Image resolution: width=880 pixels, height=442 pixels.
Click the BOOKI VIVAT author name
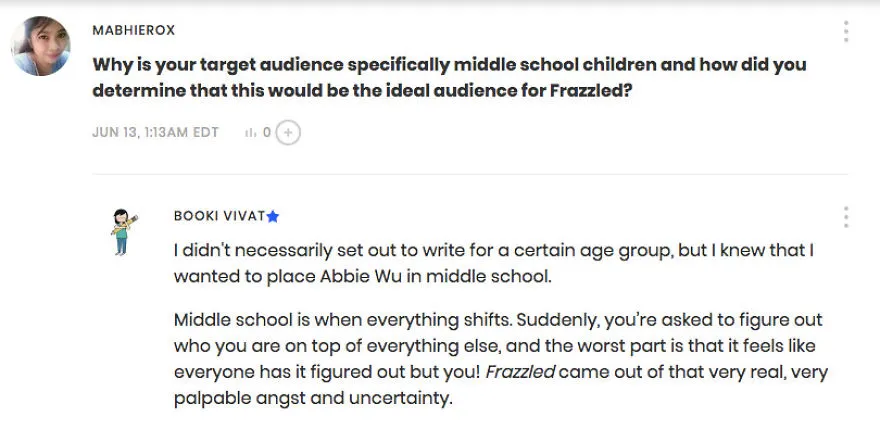click(219, 216)
